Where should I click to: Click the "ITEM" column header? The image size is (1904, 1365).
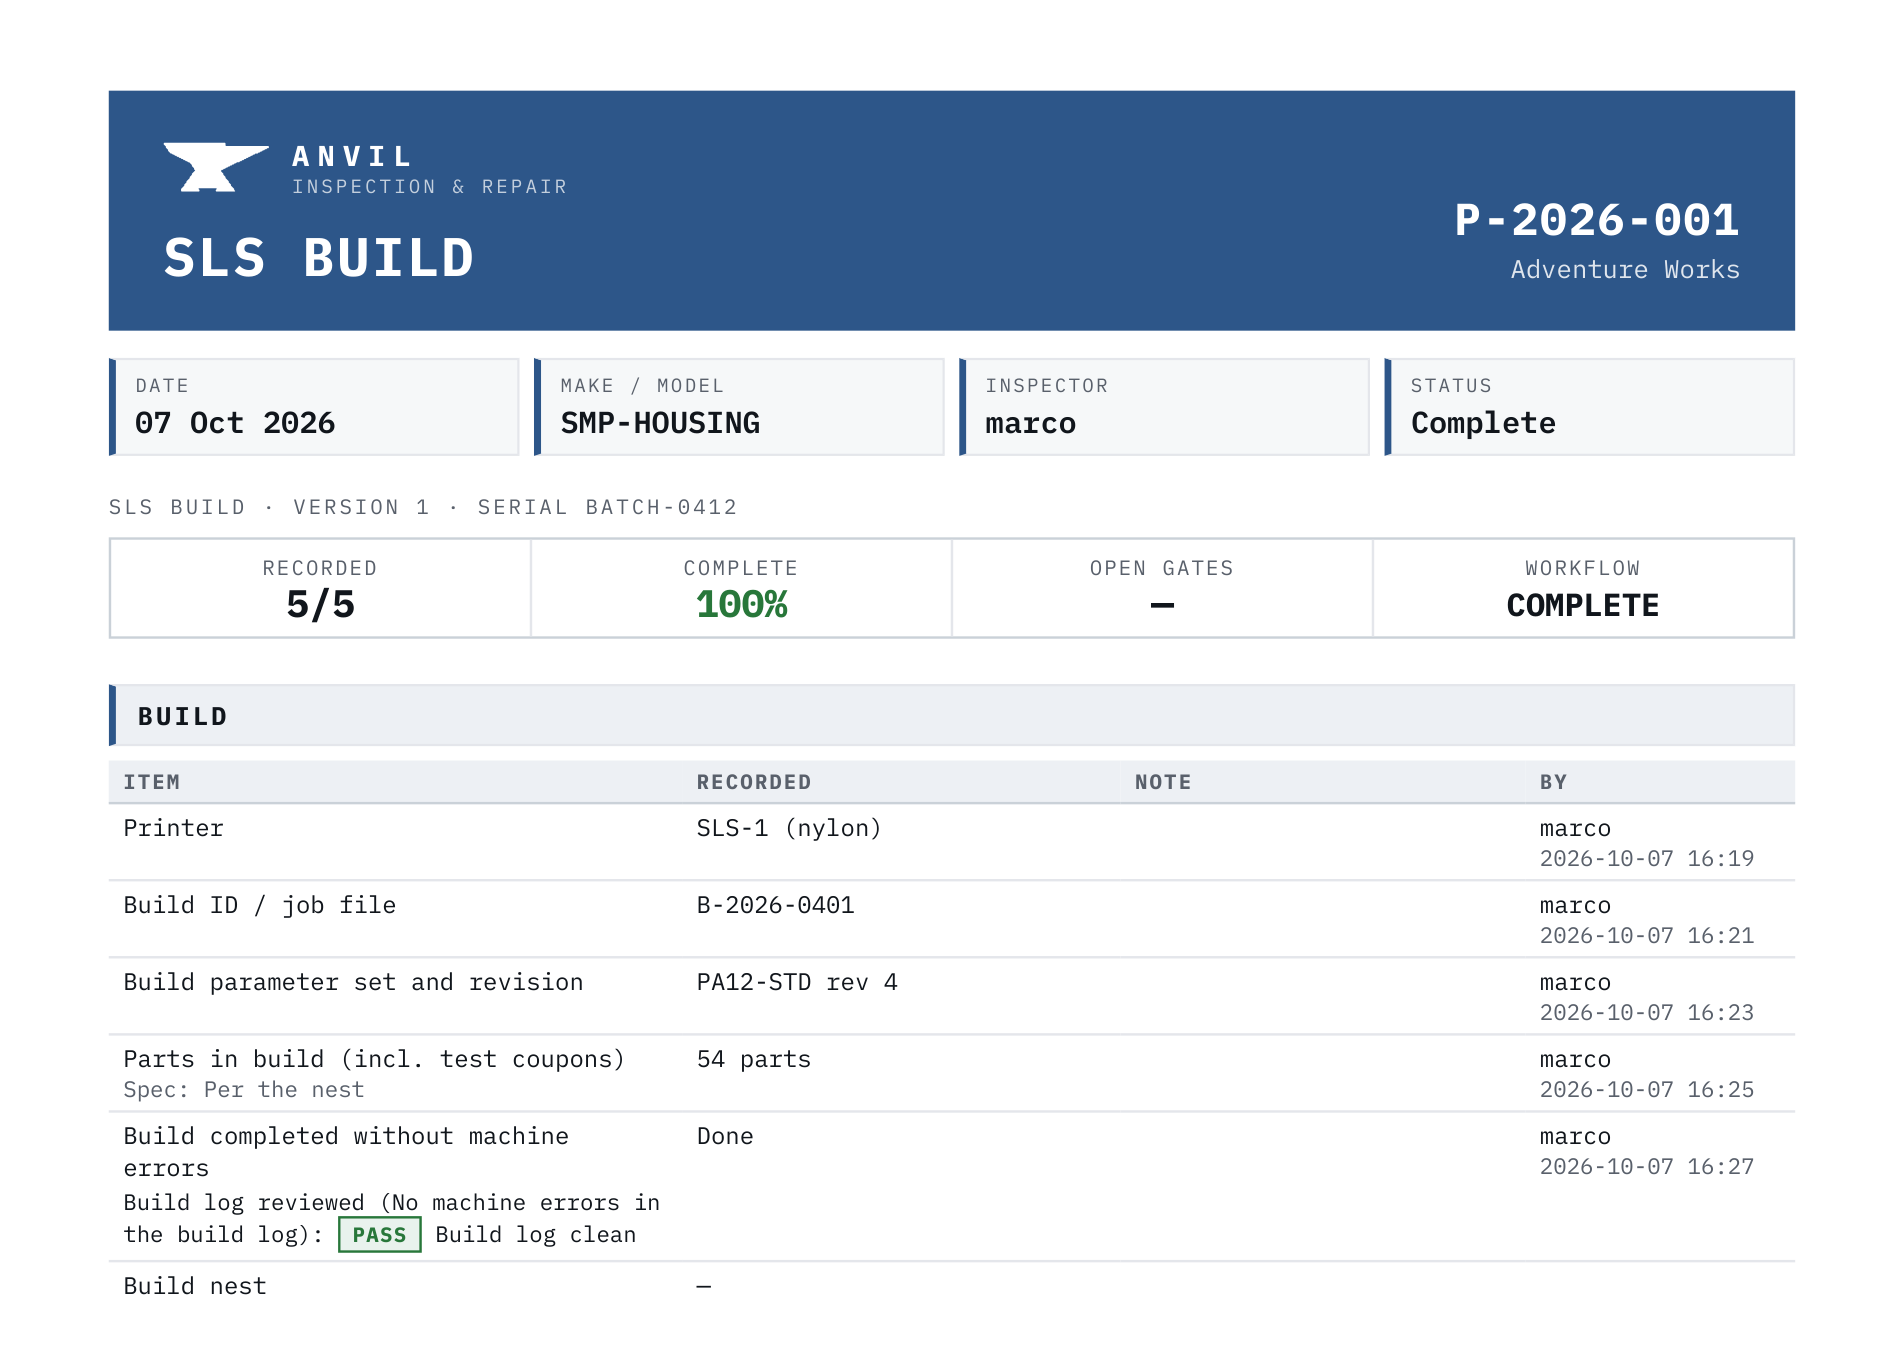pos(152,782)
